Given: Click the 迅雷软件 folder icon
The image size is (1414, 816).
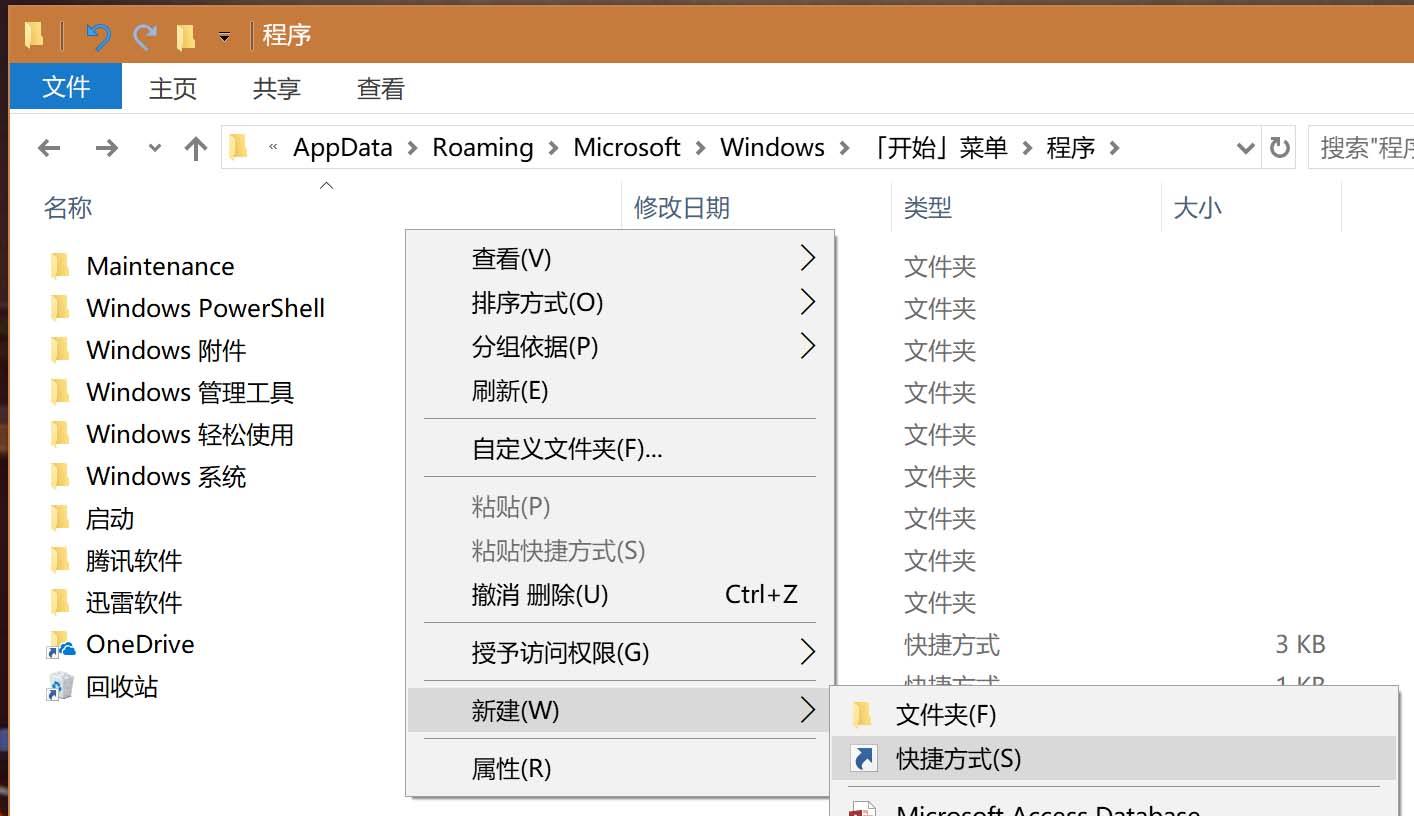Looking at the screenshot, I should pos(60,602).
